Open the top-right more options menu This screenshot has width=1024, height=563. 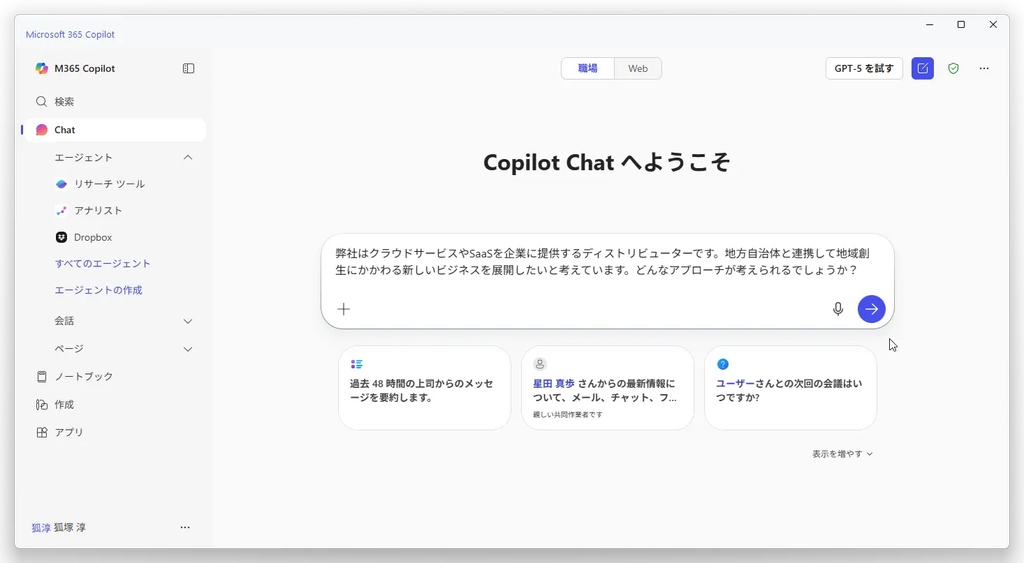(x=984, y=69)
